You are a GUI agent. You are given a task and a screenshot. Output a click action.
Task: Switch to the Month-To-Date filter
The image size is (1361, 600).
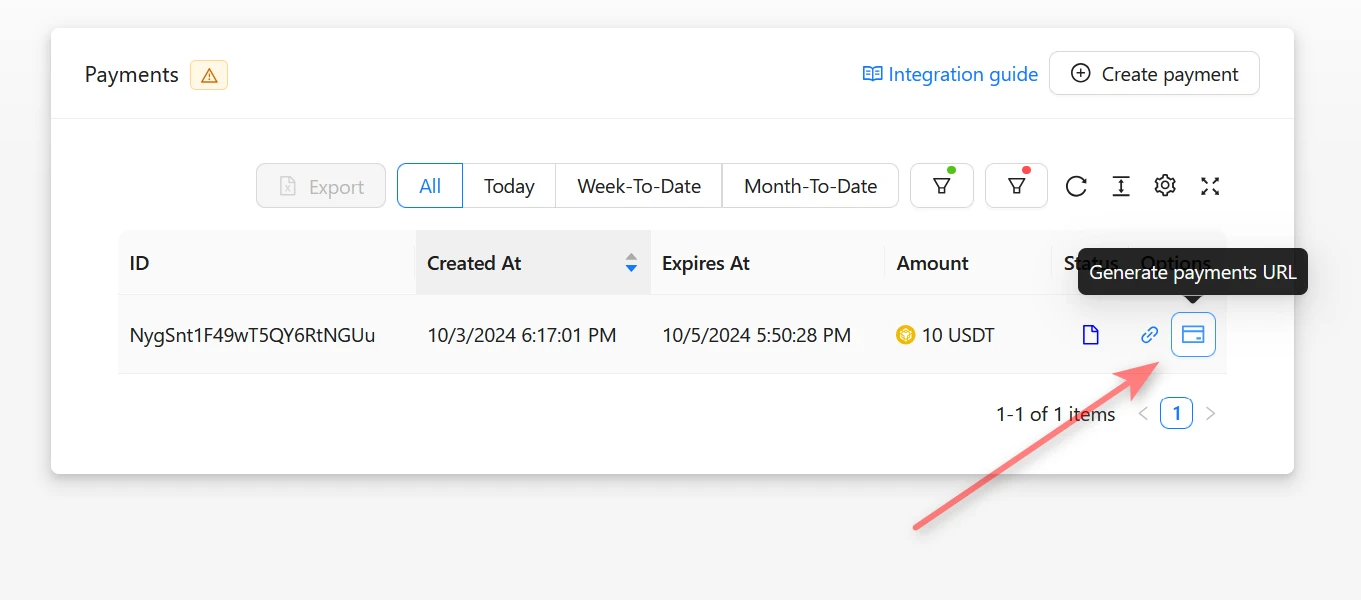tap(810, 186)
